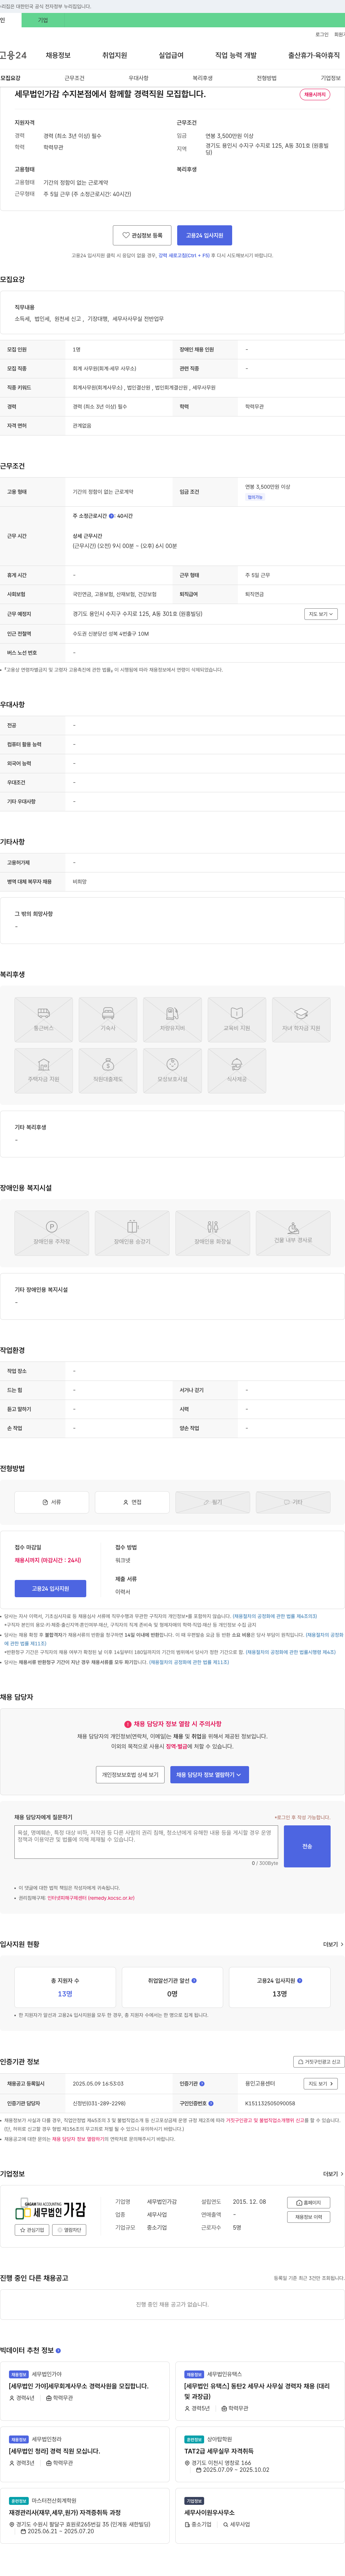Click the 기숙사 welfare icon
This screenshot has height=2576, width=345.
pos(108,1019)
